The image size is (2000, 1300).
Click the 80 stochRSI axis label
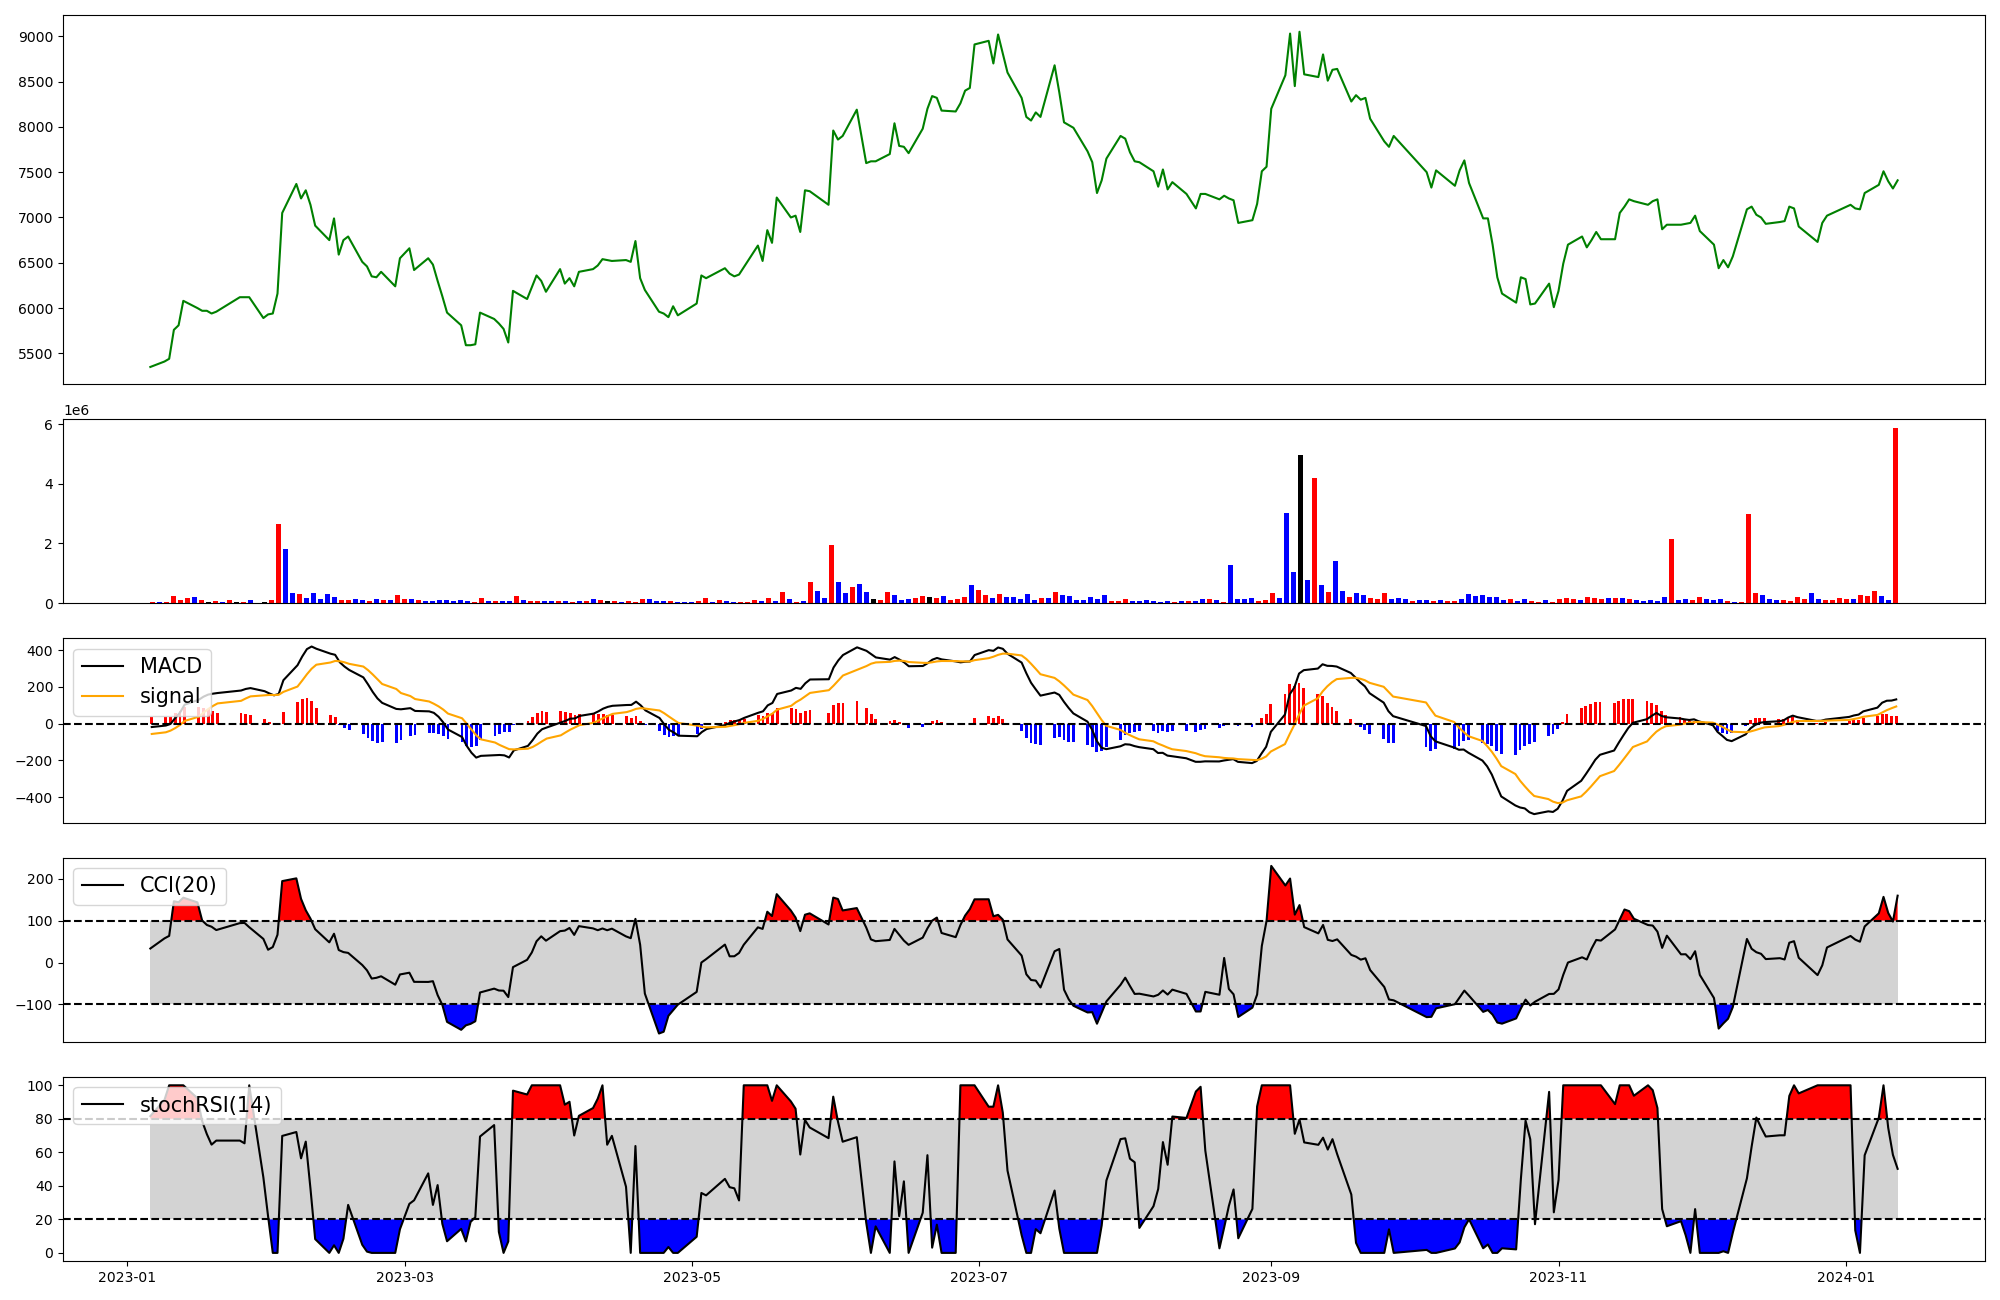pos(44,1119)
